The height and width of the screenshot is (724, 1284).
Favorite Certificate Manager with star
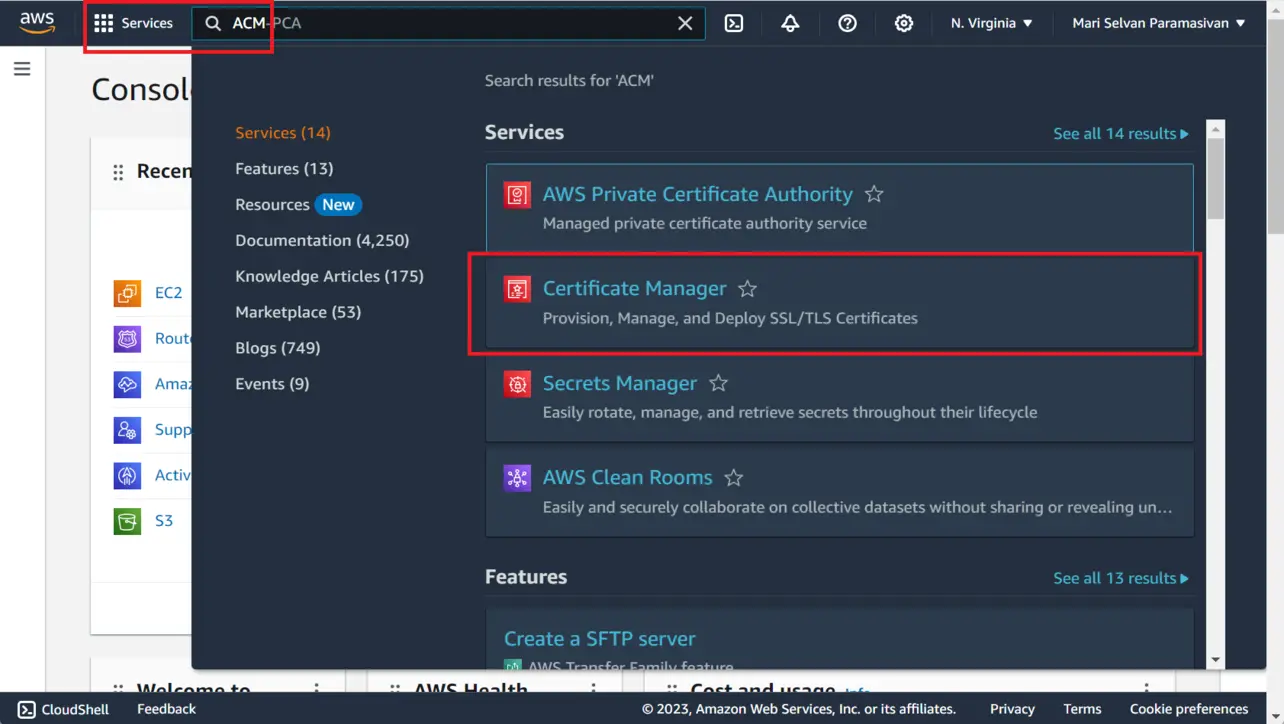(747, 289)
